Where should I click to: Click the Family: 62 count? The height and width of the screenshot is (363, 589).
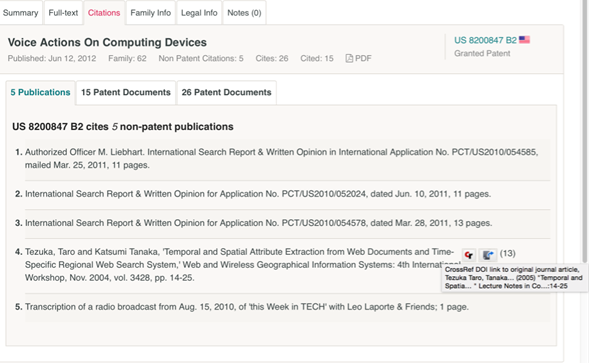[127, 58]
